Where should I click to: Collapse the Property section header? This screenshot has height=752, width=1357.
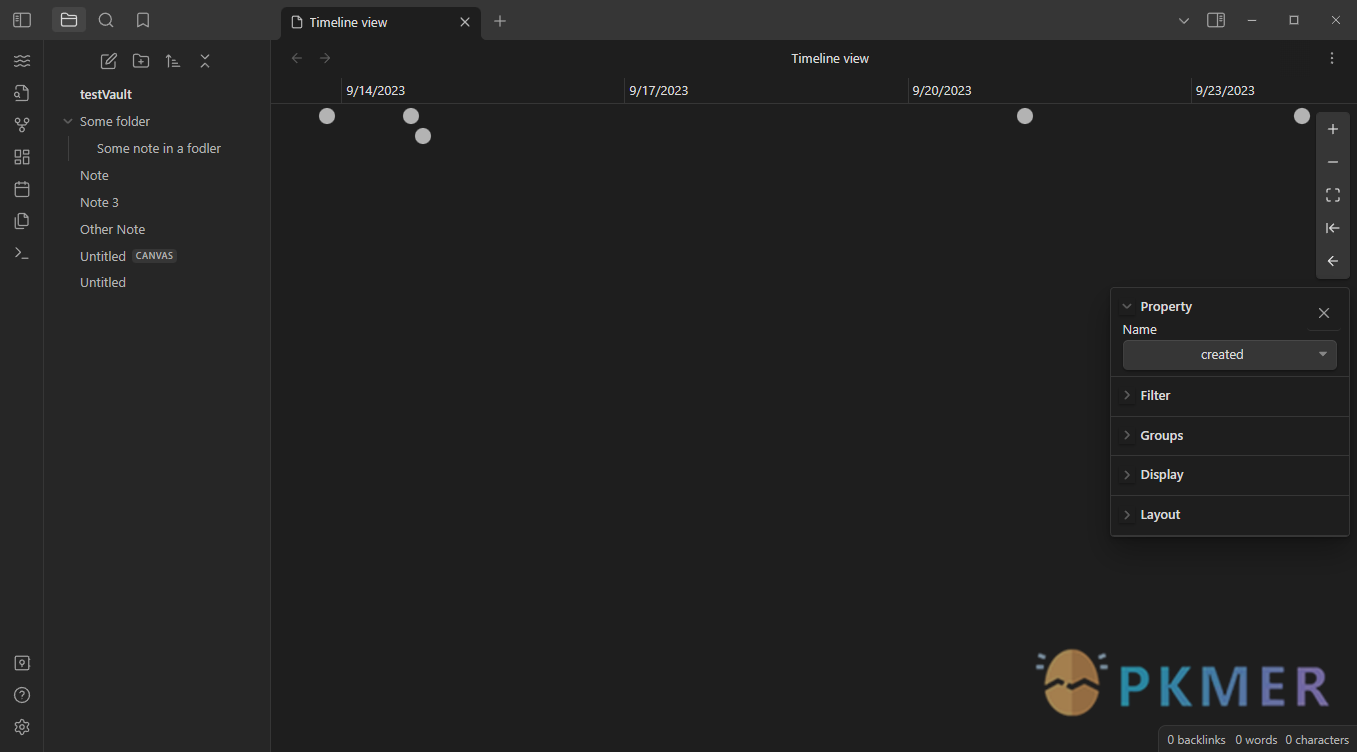[1128, 306]
